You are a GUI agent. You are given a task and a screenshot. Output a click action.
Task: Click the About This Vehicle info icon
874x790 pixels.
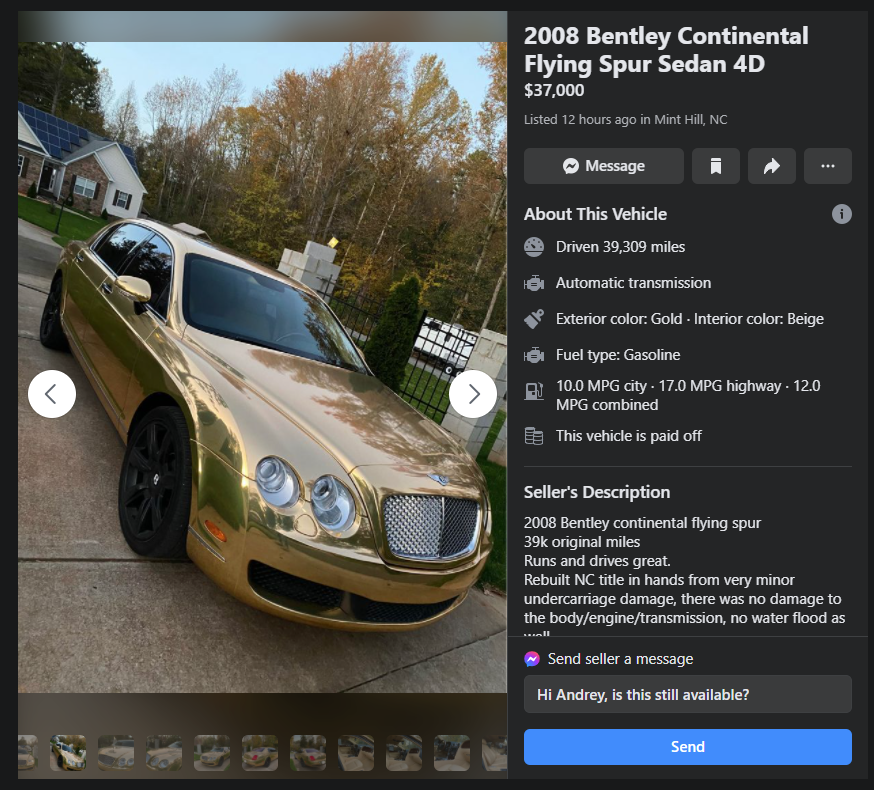pos(842,214)
